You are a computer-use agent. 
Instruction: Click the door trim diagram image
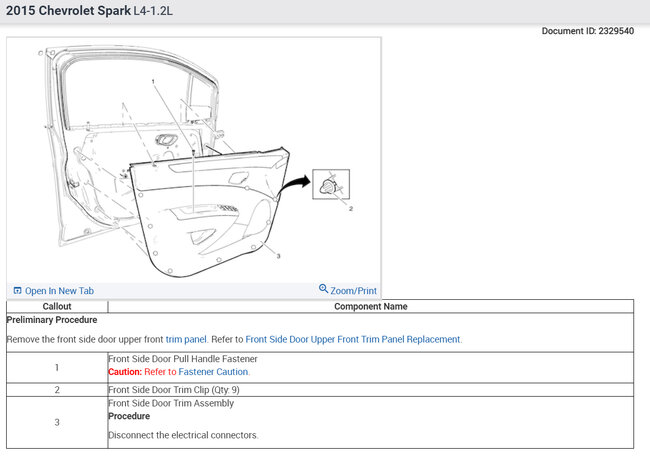click(194, 162)
